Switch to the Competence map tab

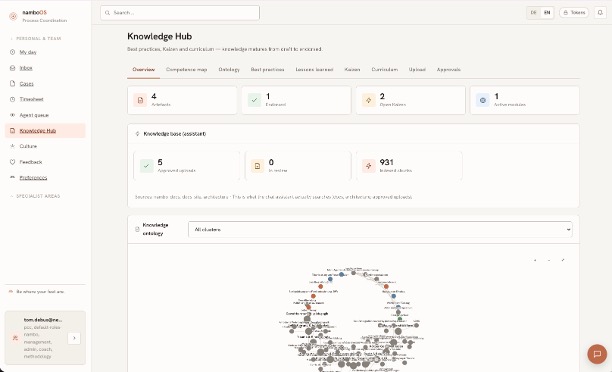[187, 69]
